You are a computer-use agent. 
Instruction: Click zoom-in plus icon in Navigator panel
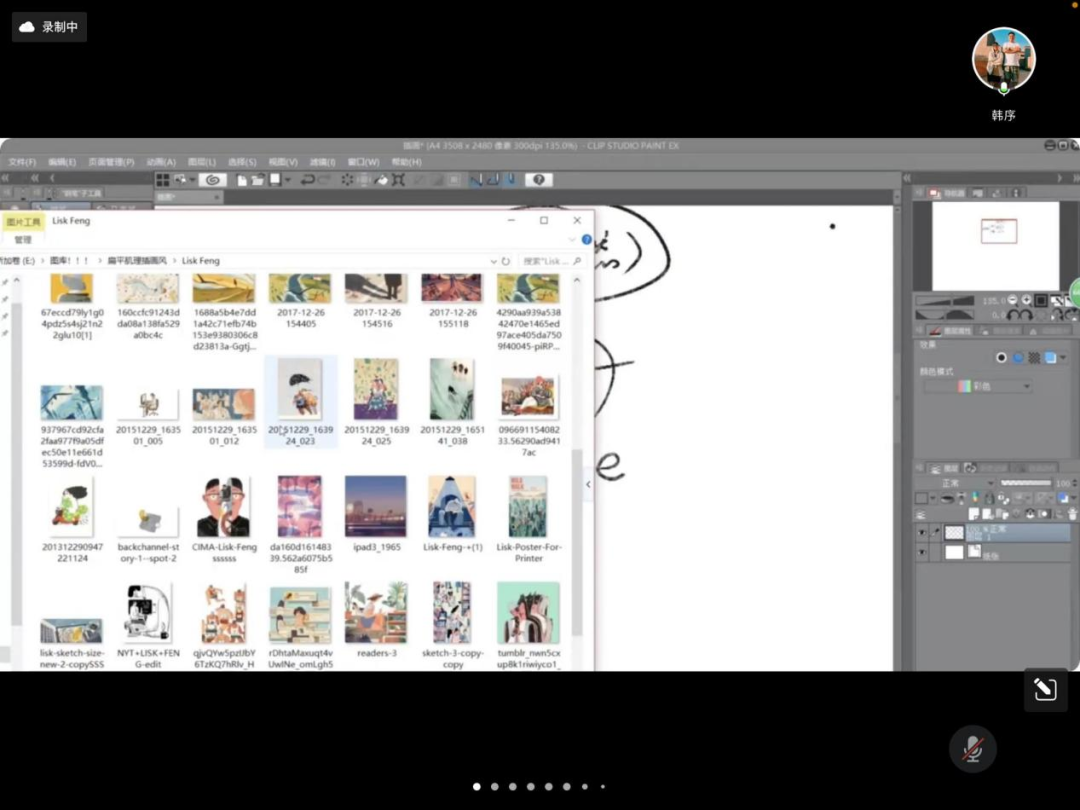point(1027,300)
